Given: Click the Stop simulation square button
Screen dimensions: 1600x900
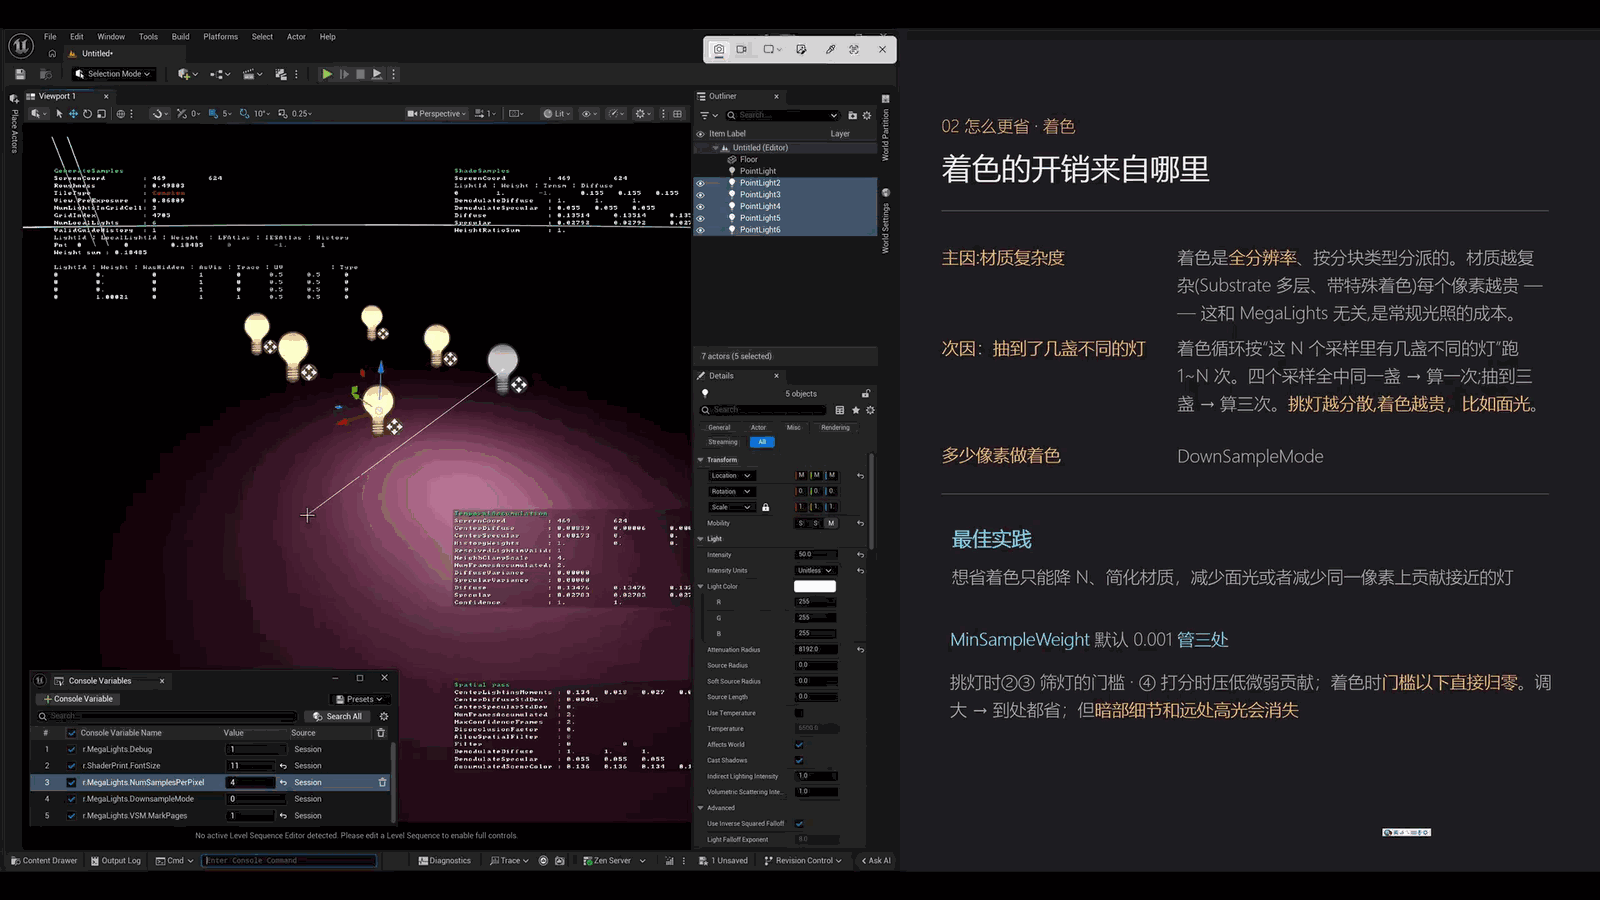Looking at the screenshot, I should 360,74.
